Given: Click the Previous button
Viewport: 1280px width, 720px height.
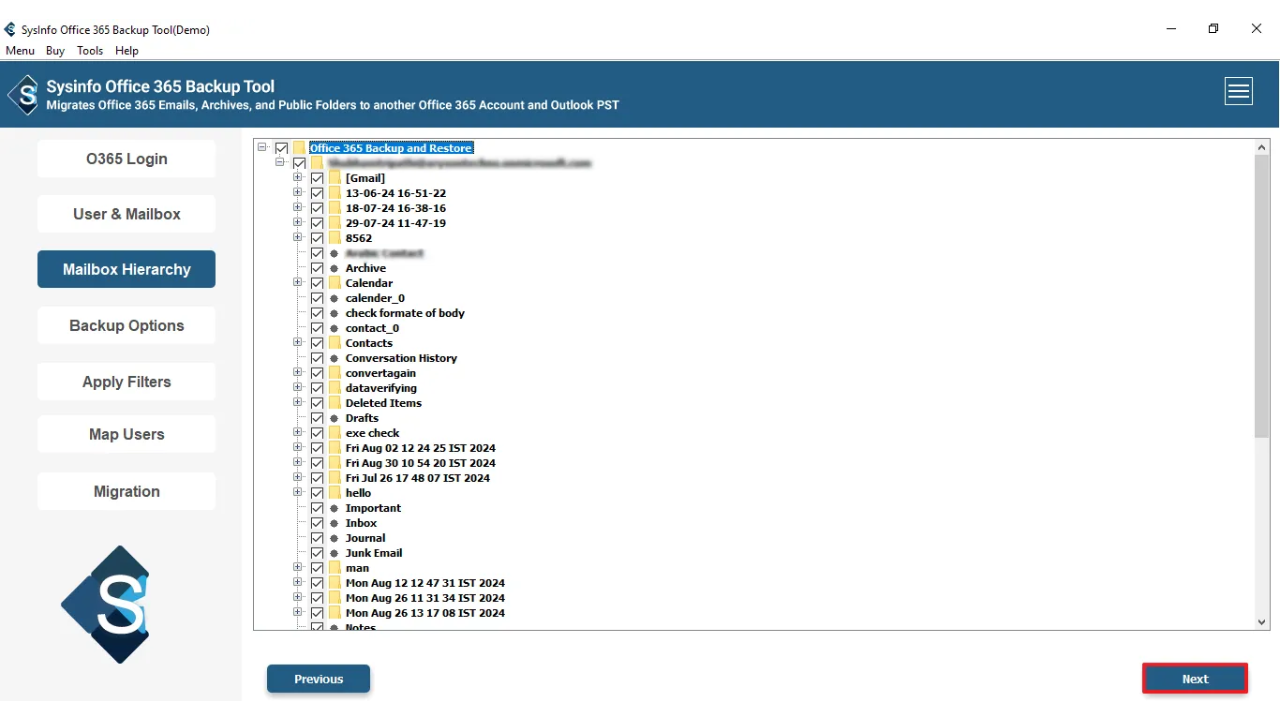Looking at the screenshot, I should tap(318, 679).
